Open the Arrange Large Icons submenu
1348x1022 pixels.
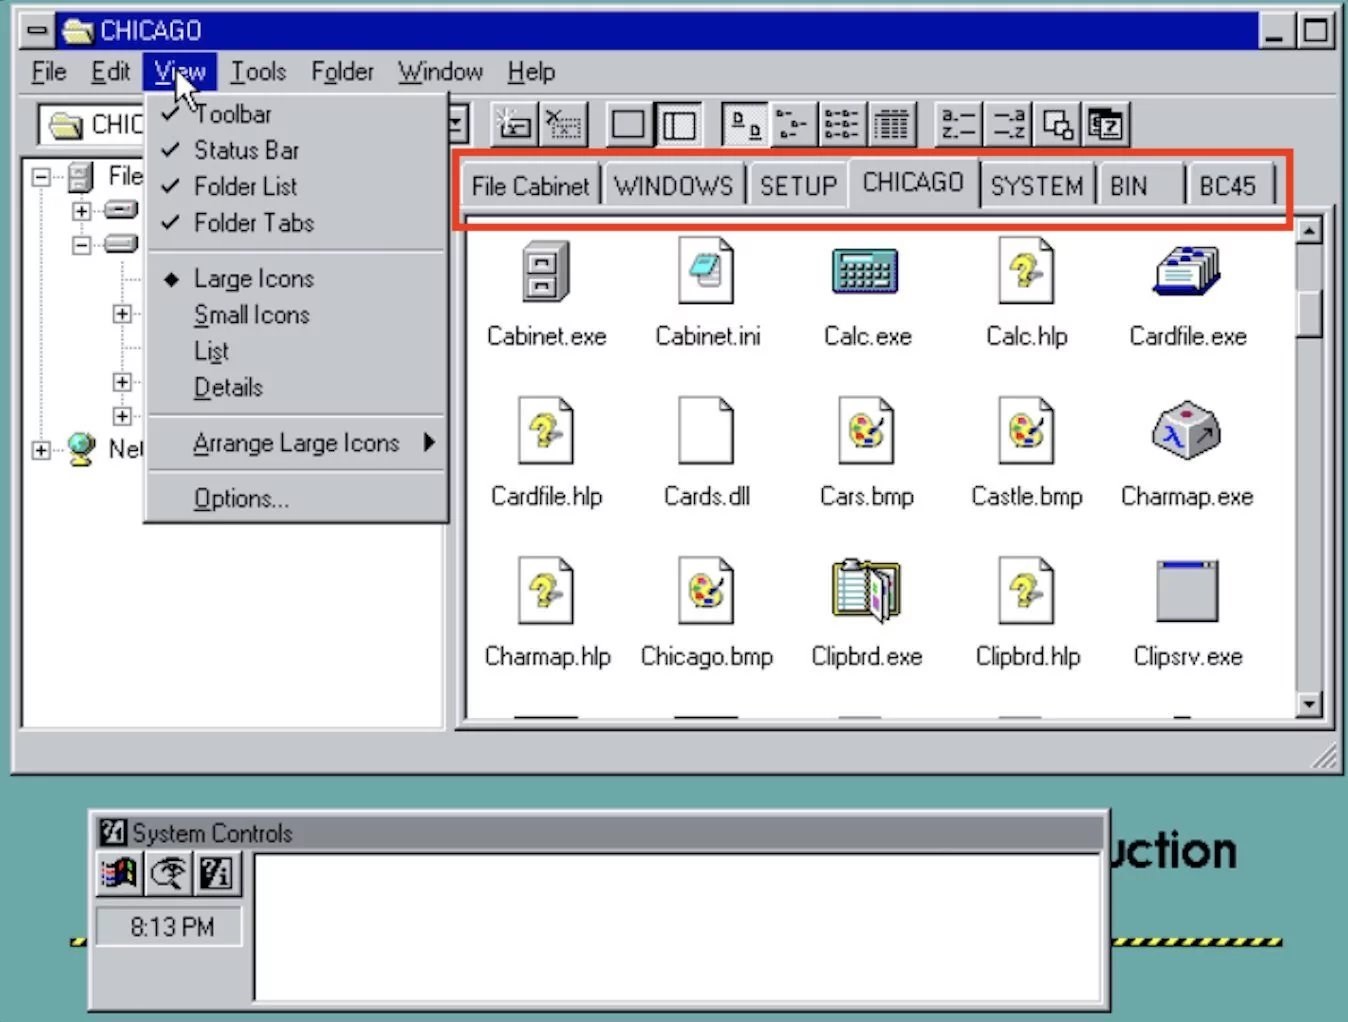point(296,442)
